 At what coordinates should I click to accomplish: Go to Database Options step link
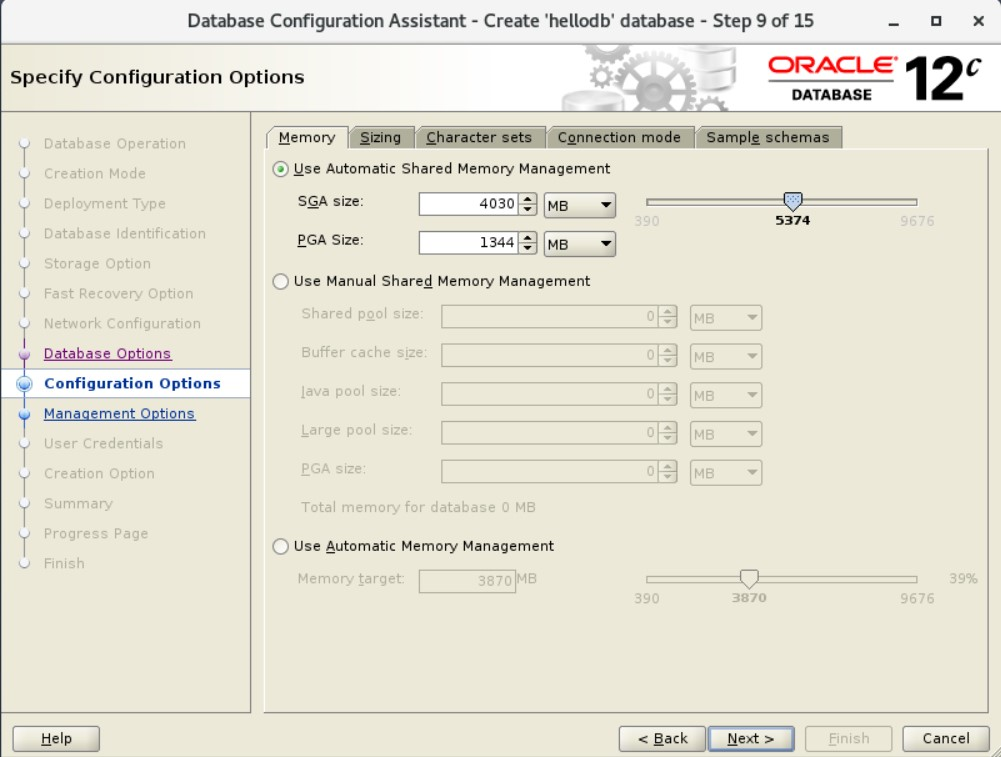[107, 354]
